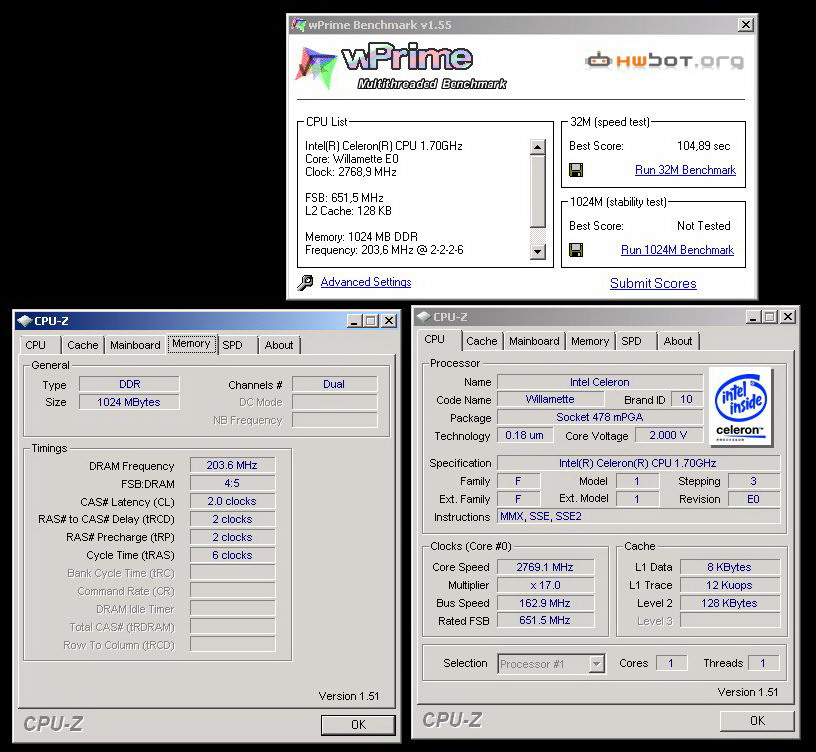Click the save icon for 32M score
Viewport: 816px width, 752px height.
click(x=576, y=170)
